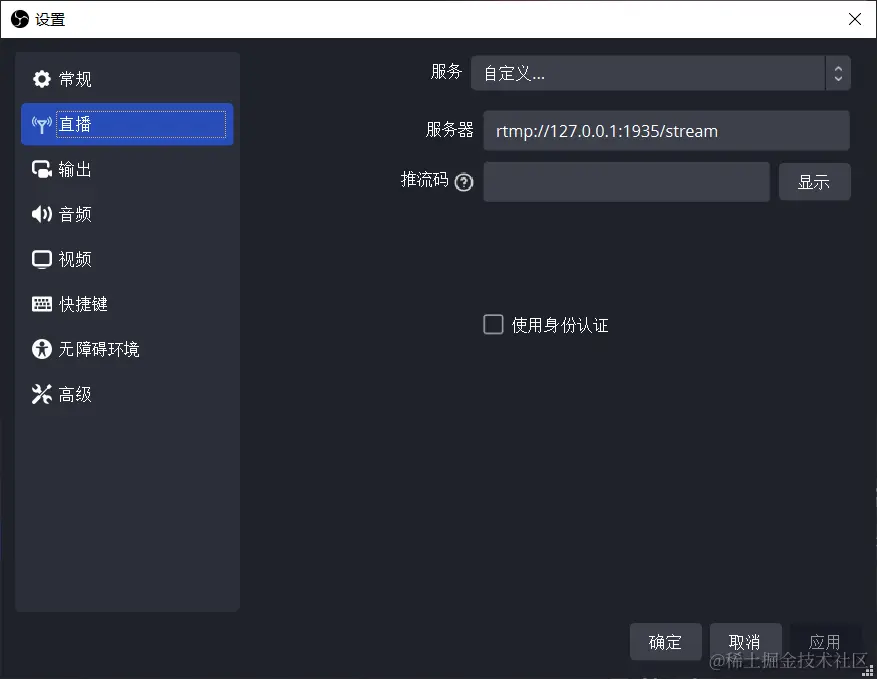Image resolution: width=877 pixels, height=679 pixels.
Task: Click inside the 服务器 server address field
Action: click(x=666, y=130)
